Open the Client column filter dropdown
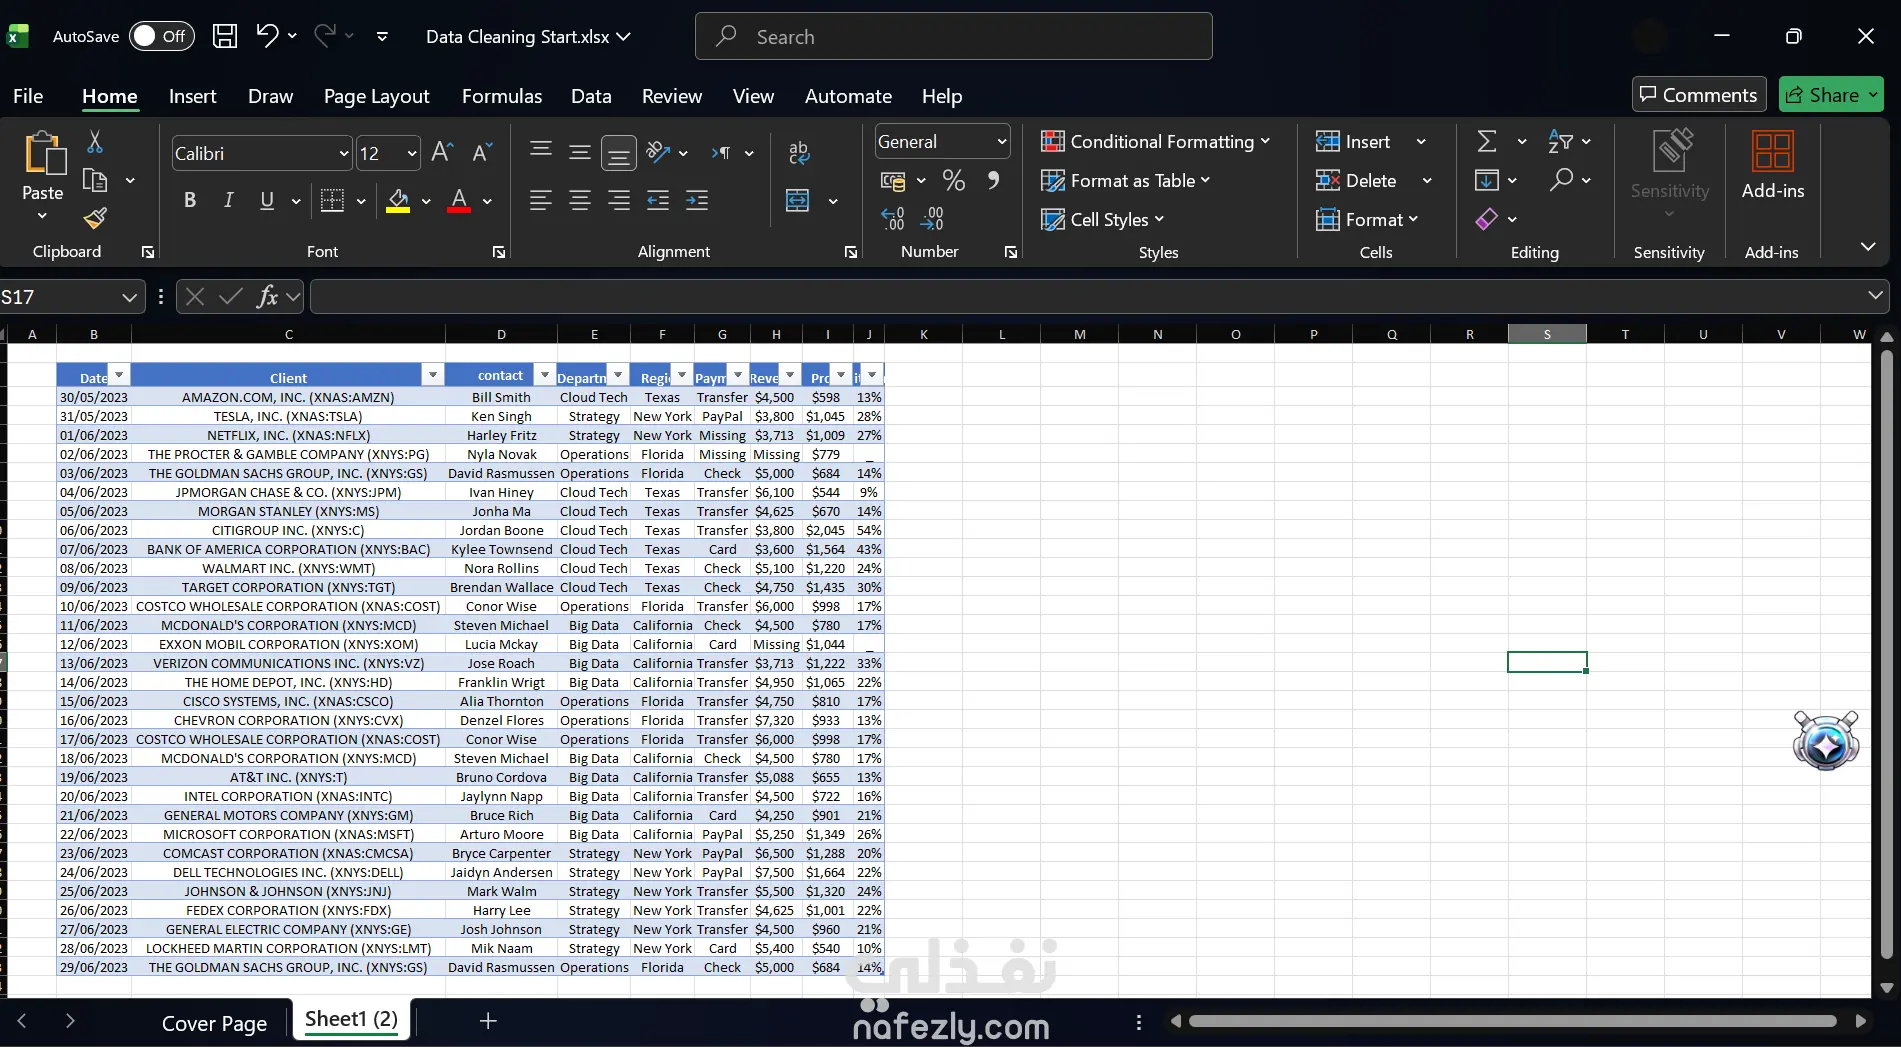 click(433, 375)
